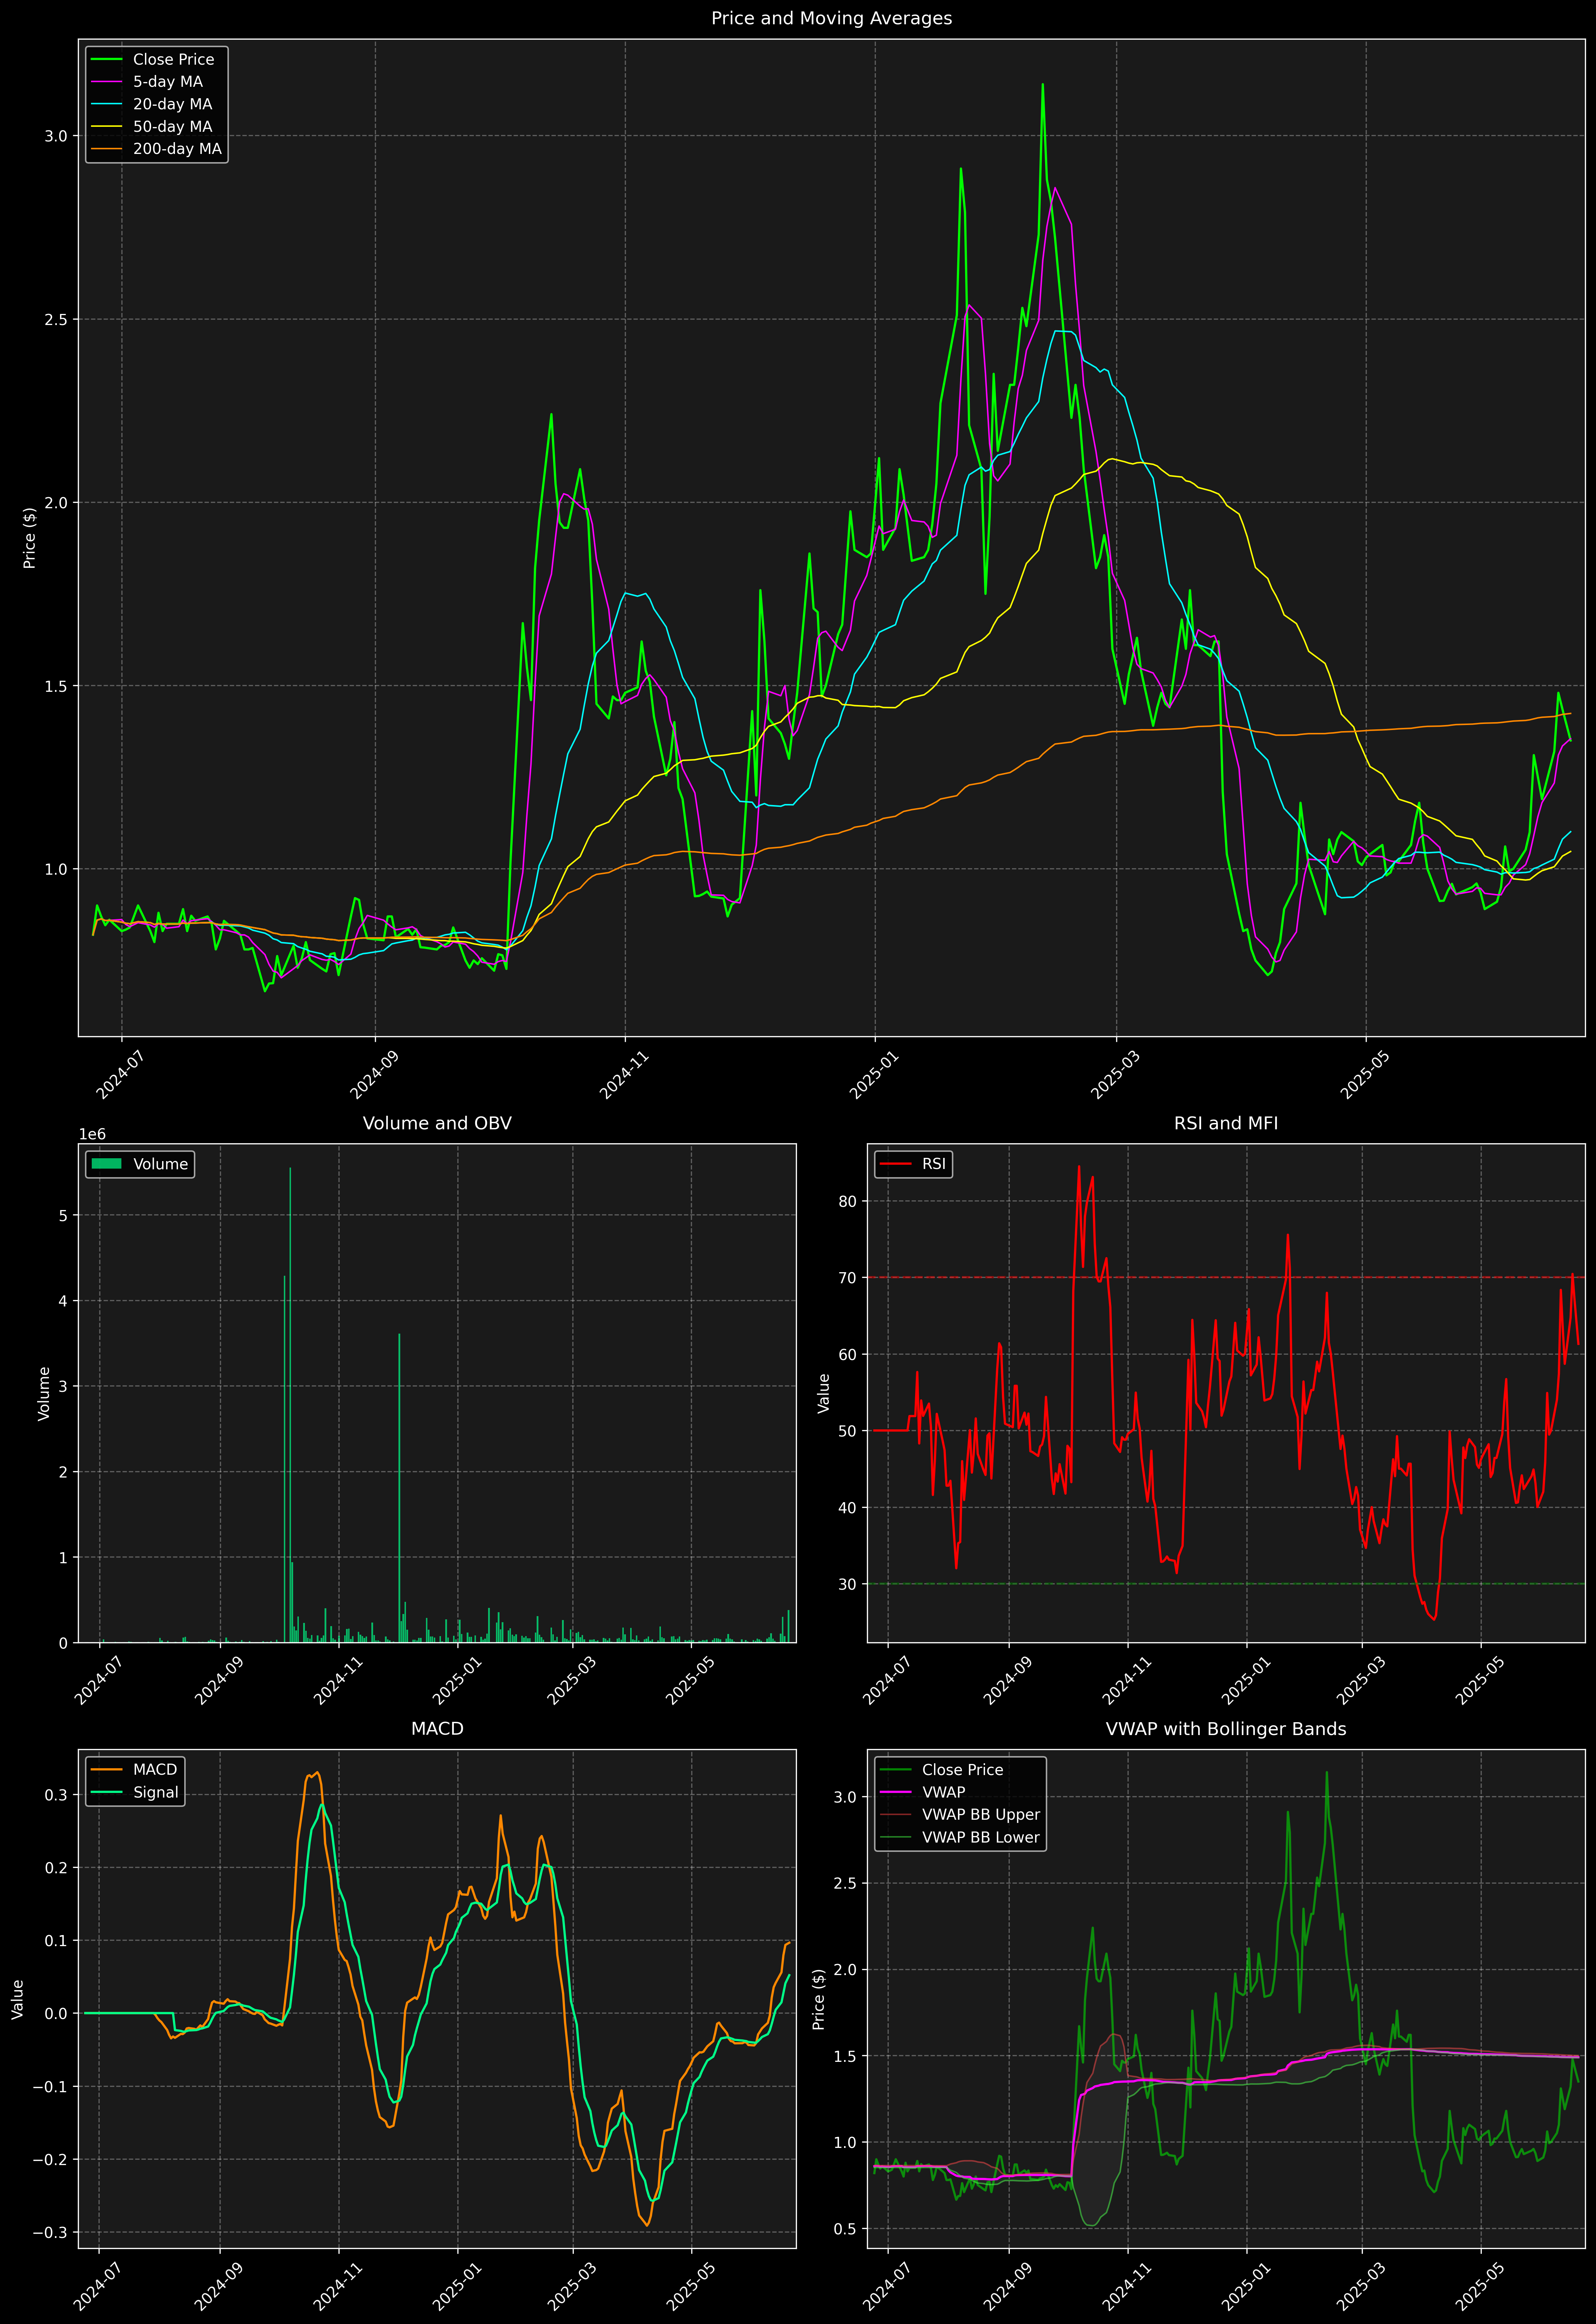The image size is (1596, 2324).
Task: Click the 'Value' axis label of the RSI chart
Action: [824, 1393]
